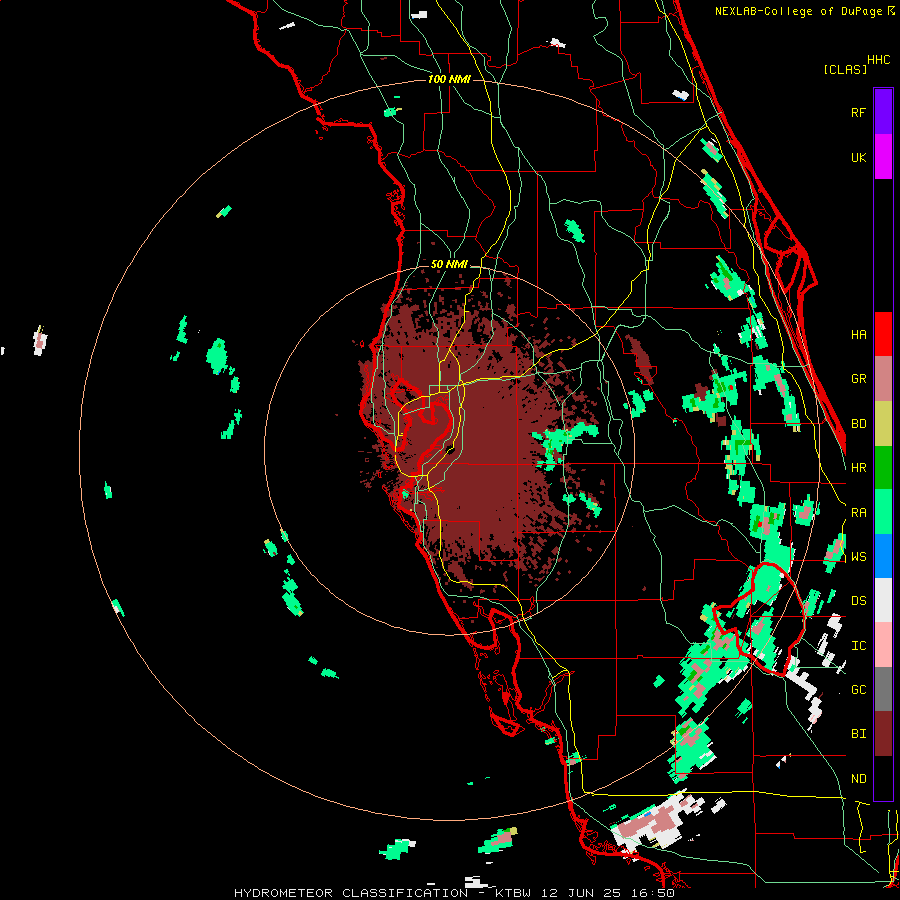Select the dark green HR legend swatch
Screen dimensions: 900x900
coord(883,468)
